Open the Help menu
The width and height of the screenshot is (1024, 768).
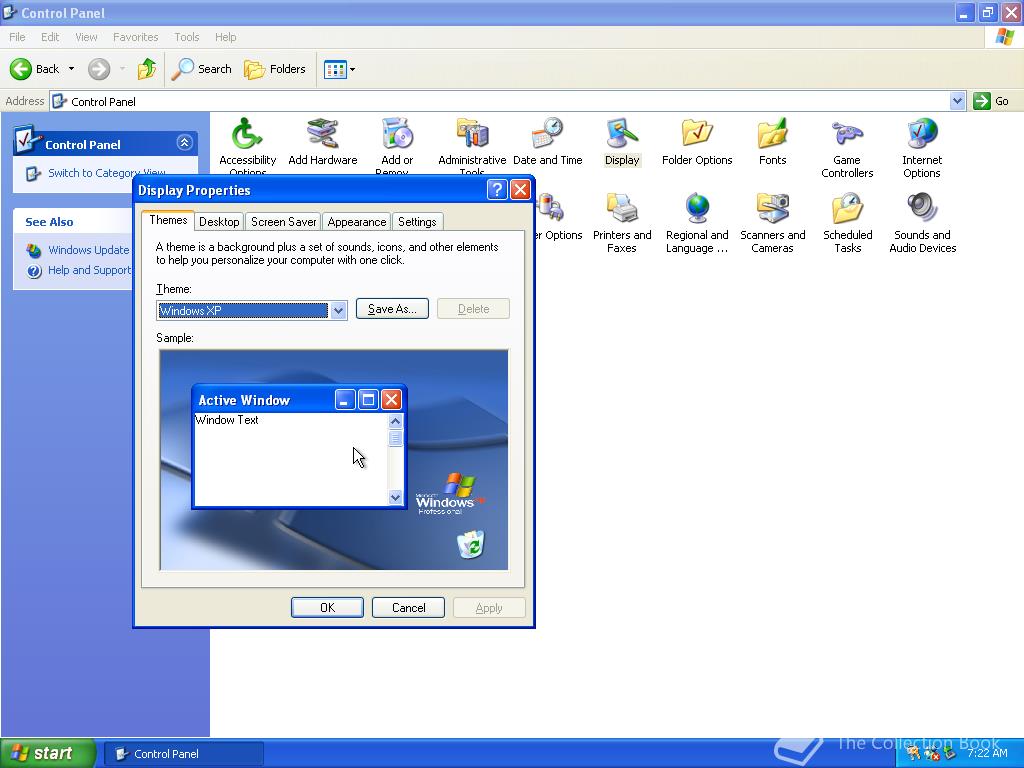pyautogui.click(x=225, y=37)
